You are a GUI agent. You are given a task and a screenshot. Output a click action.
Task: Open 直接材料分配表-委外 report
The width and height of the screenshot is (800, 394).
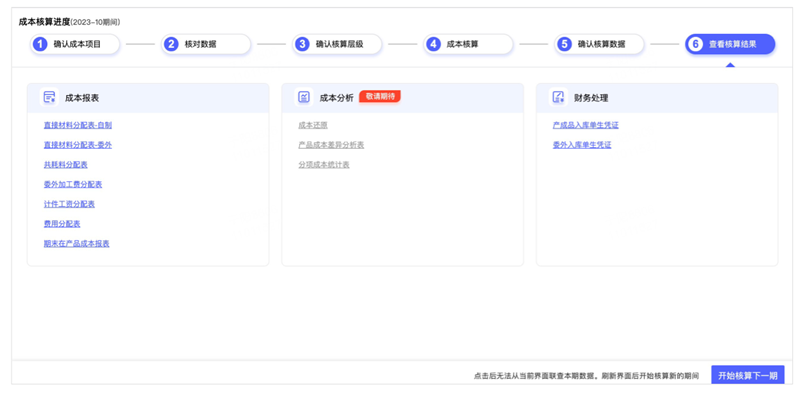[x=78, y=145]
